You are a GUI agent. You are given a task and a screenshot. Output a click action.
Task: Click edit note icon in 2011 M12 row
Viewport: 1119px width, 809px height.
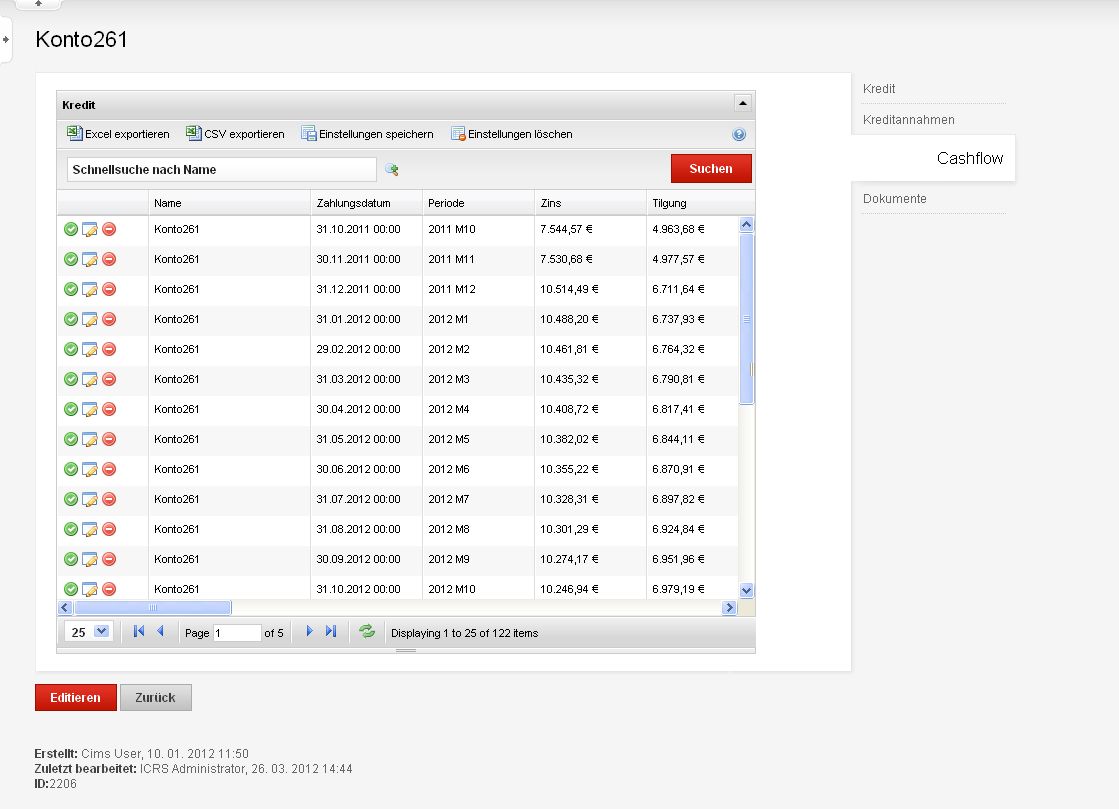[89, 289]
